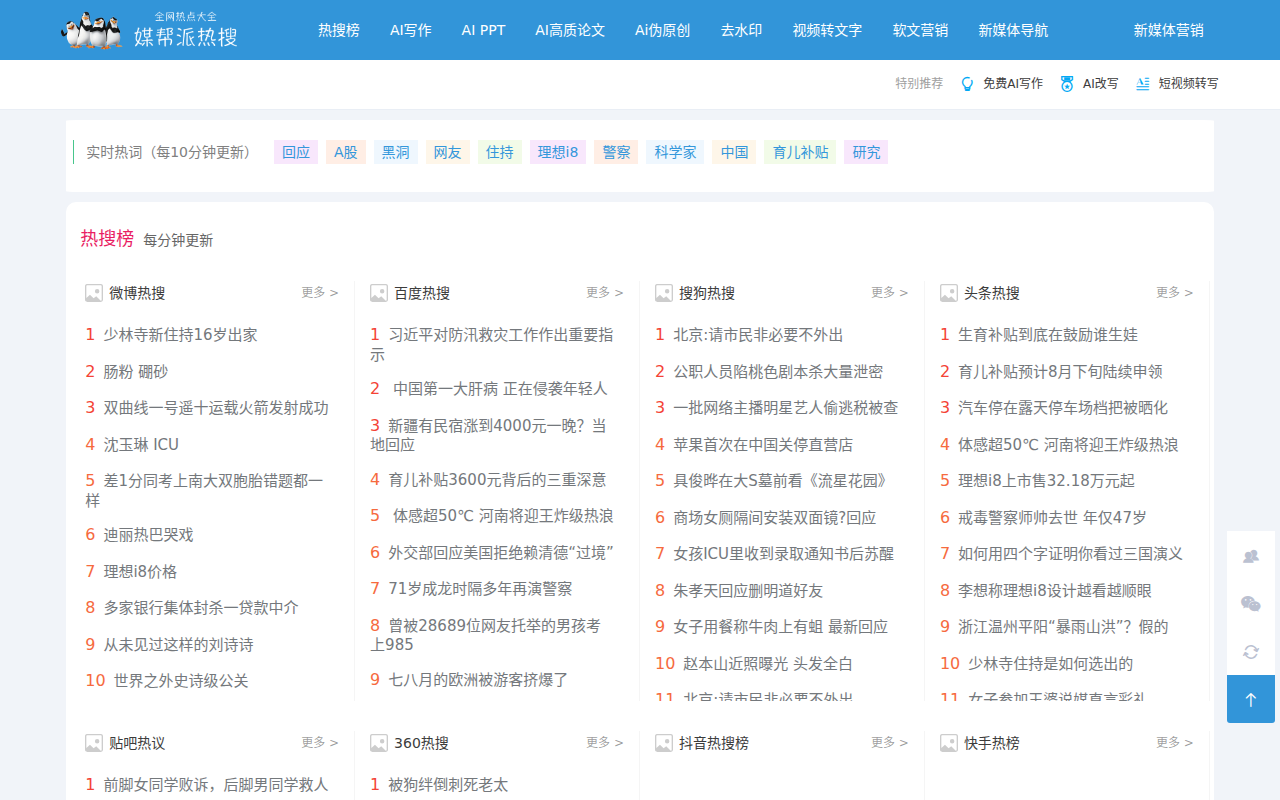The image size is (1280, 800).
Task: Open Baidu item 育儿补贴3600元背后的三重深意
Action: click(497, 480)
